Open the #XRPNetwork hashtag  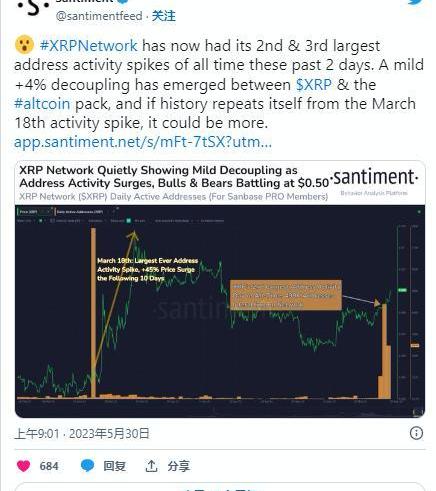point(89,45)
